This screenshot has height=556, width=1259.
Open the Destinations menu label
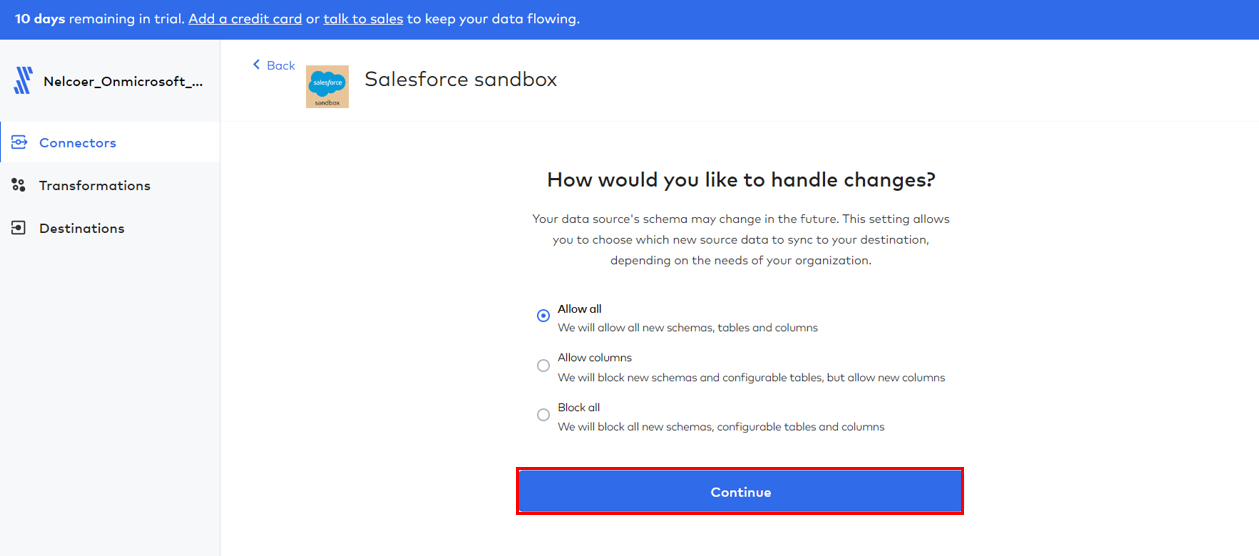pos(82,228)
